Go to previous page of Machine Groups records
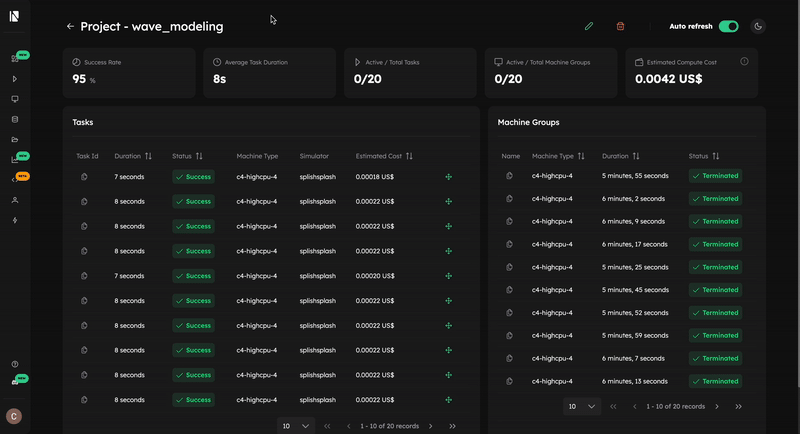The width and height of the screenshot is (800, 434). [635, 406]
